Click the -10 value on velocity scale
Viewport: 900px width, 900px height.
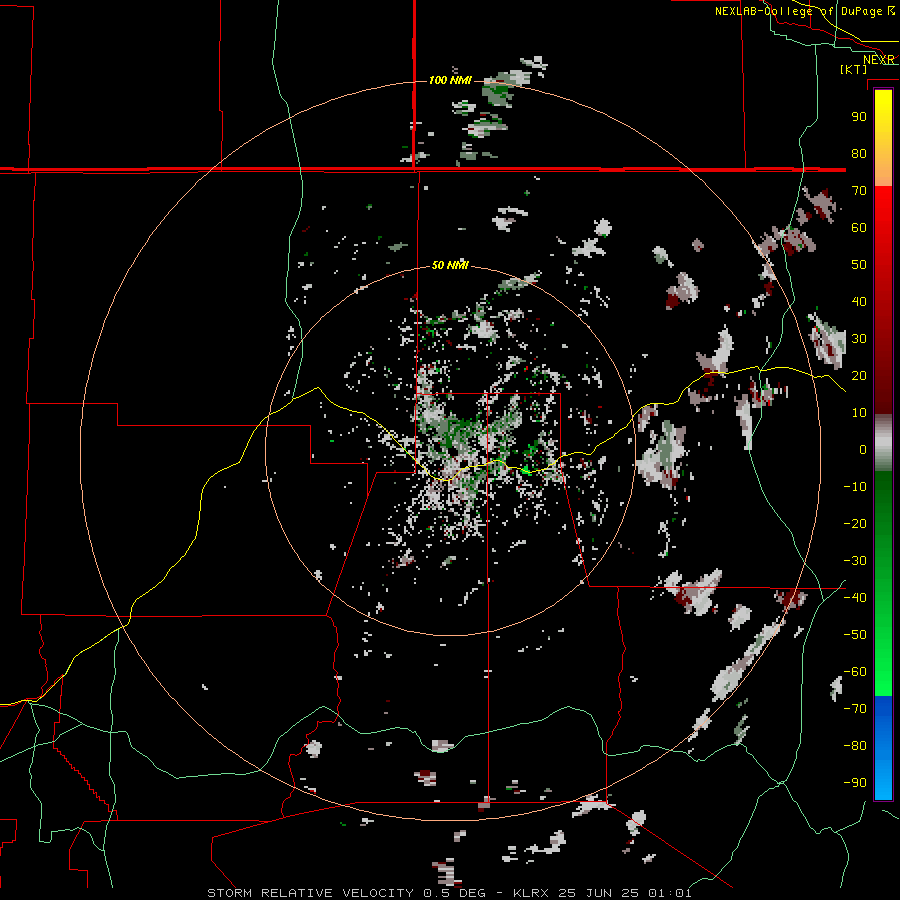pos(855,487)
